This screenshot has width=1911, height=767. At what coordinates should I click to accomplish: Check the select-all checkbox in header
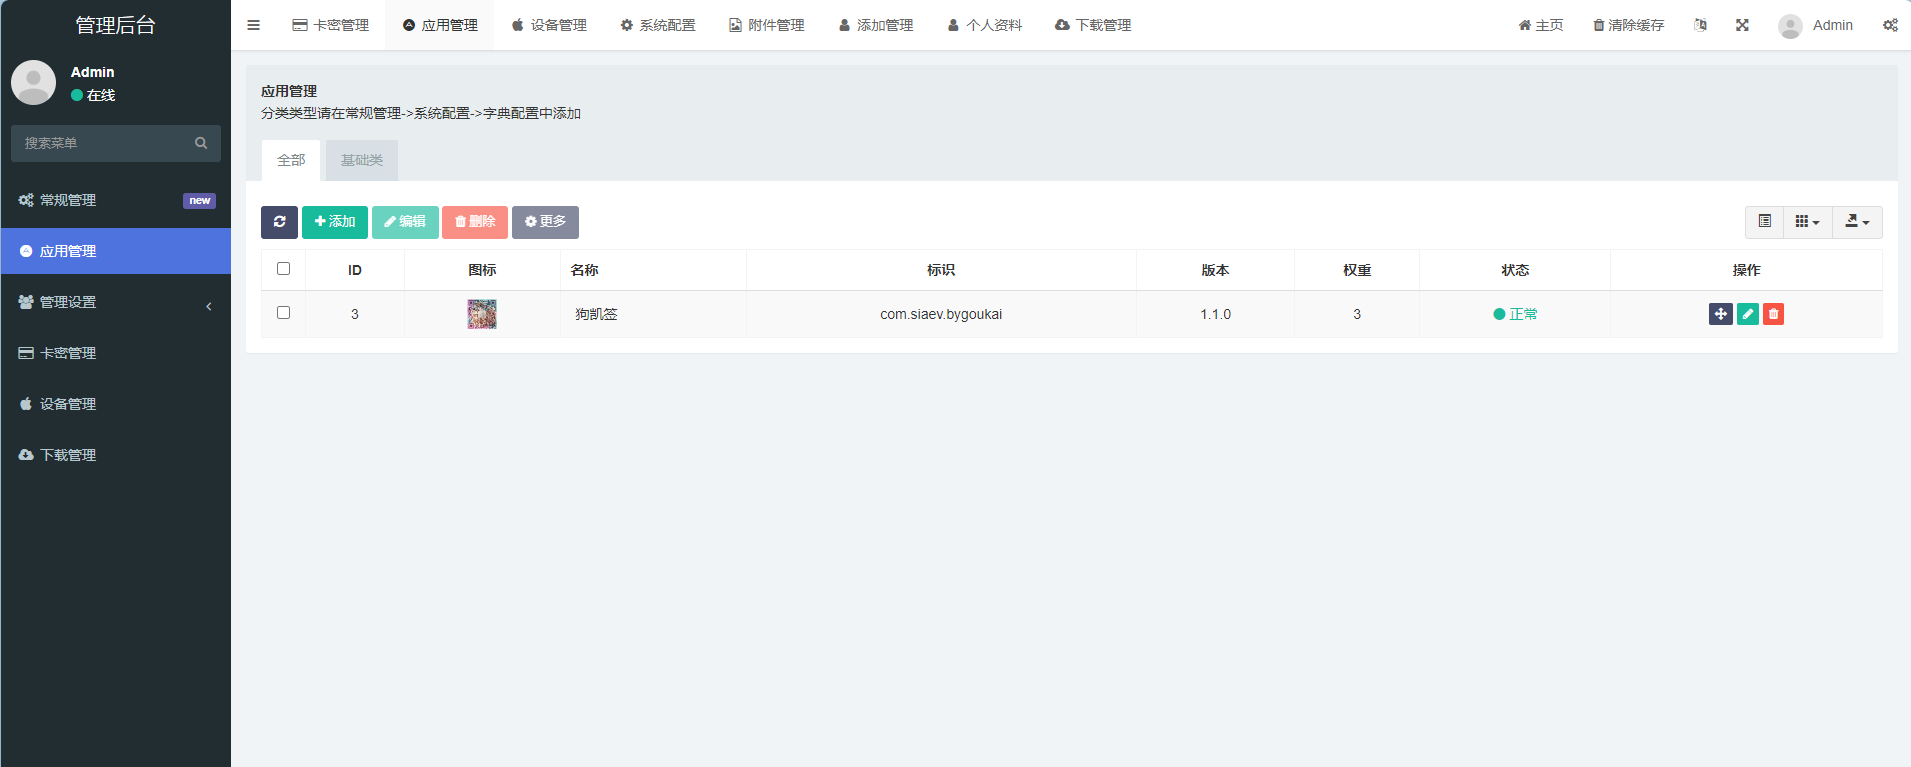(283, 269)
